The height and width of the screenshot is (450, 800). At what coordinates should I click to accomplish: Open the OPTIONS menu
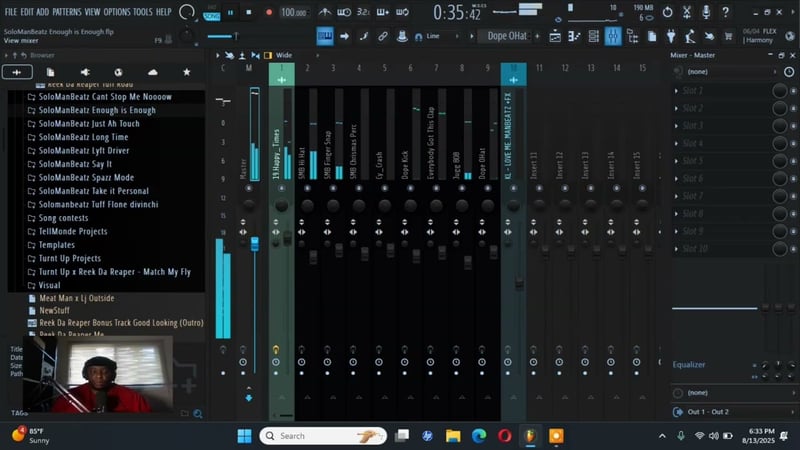(117, 12)
